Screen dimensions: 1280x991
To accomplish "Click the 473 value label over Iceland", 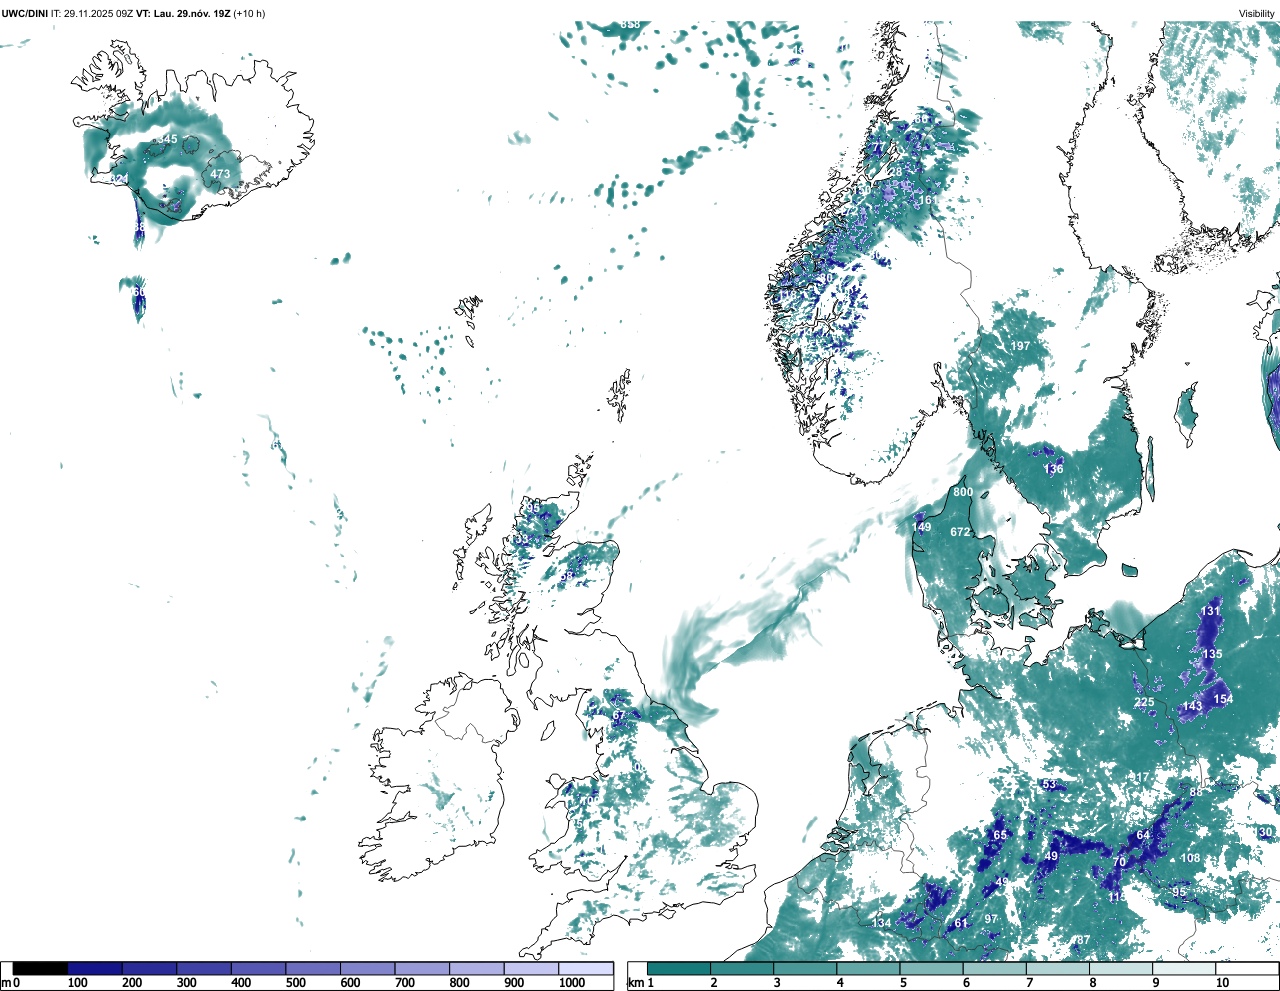I will point(220,174).
